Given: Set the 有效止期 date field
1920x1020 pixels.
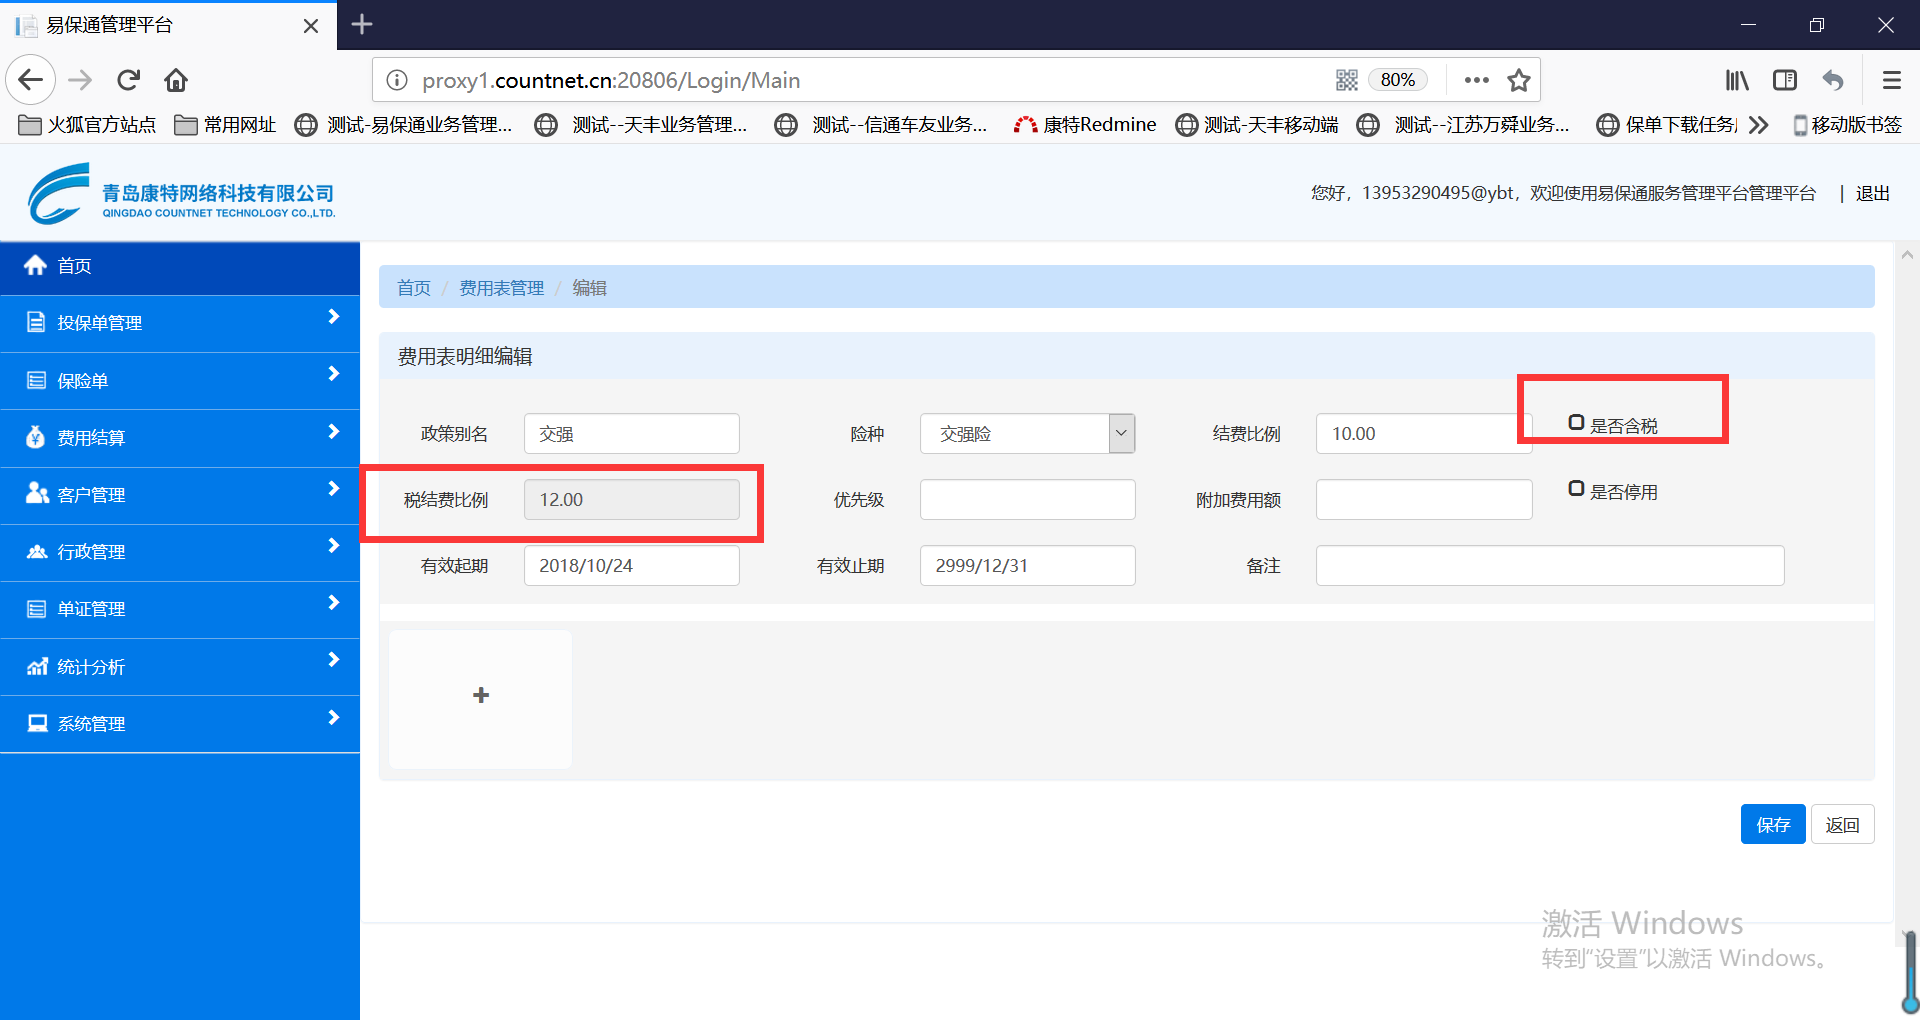Looking at the screenshot, I should 1028,566.
